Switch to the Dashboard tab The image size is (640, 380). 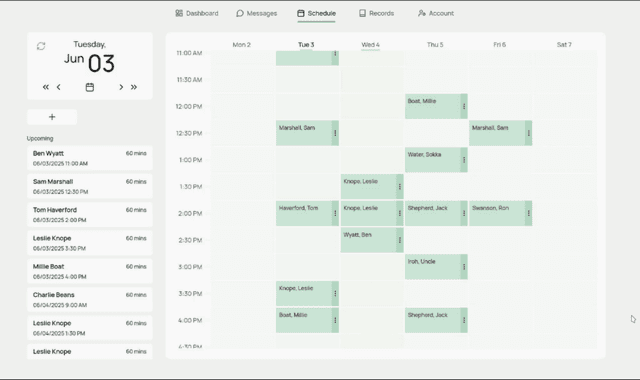click(x=197, y=13)
